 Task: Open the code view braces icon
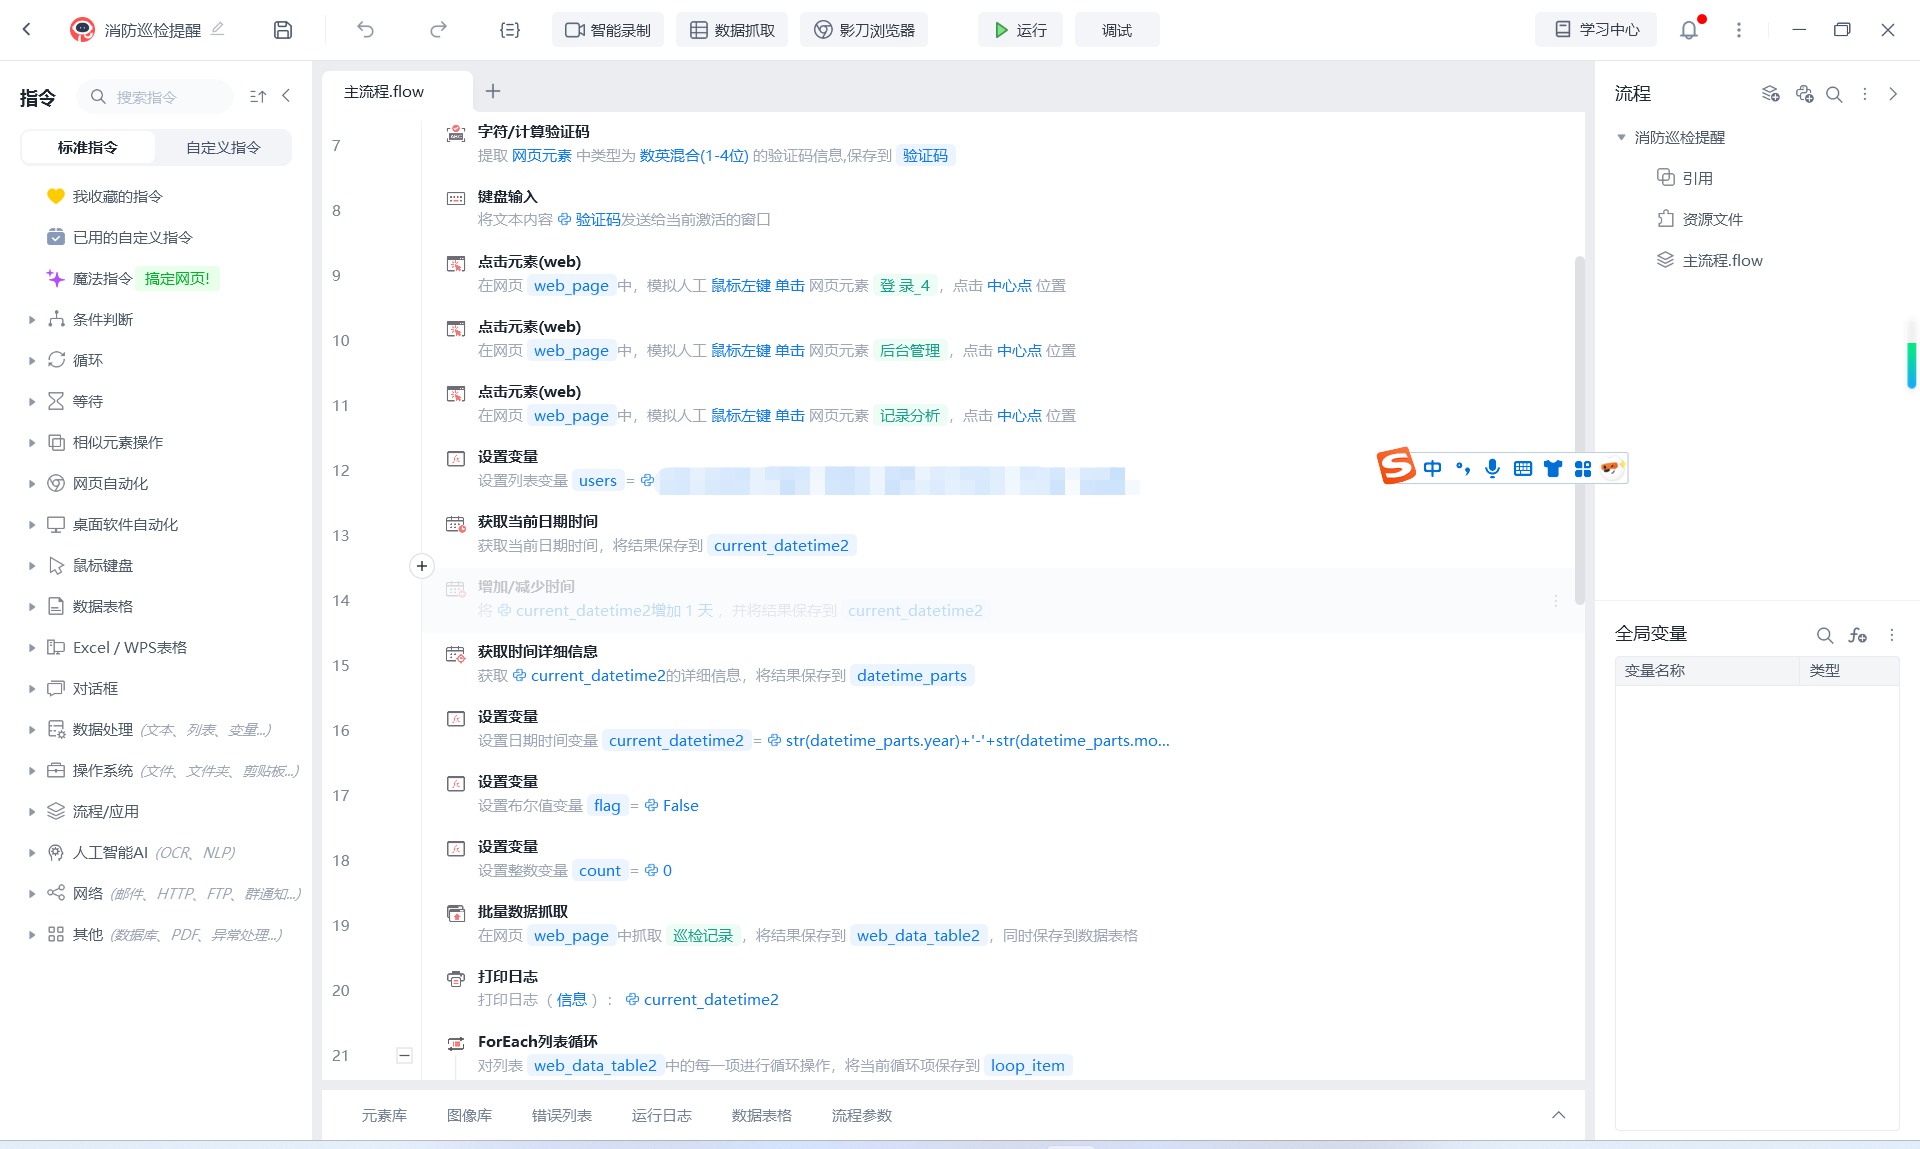click(510, 30)
